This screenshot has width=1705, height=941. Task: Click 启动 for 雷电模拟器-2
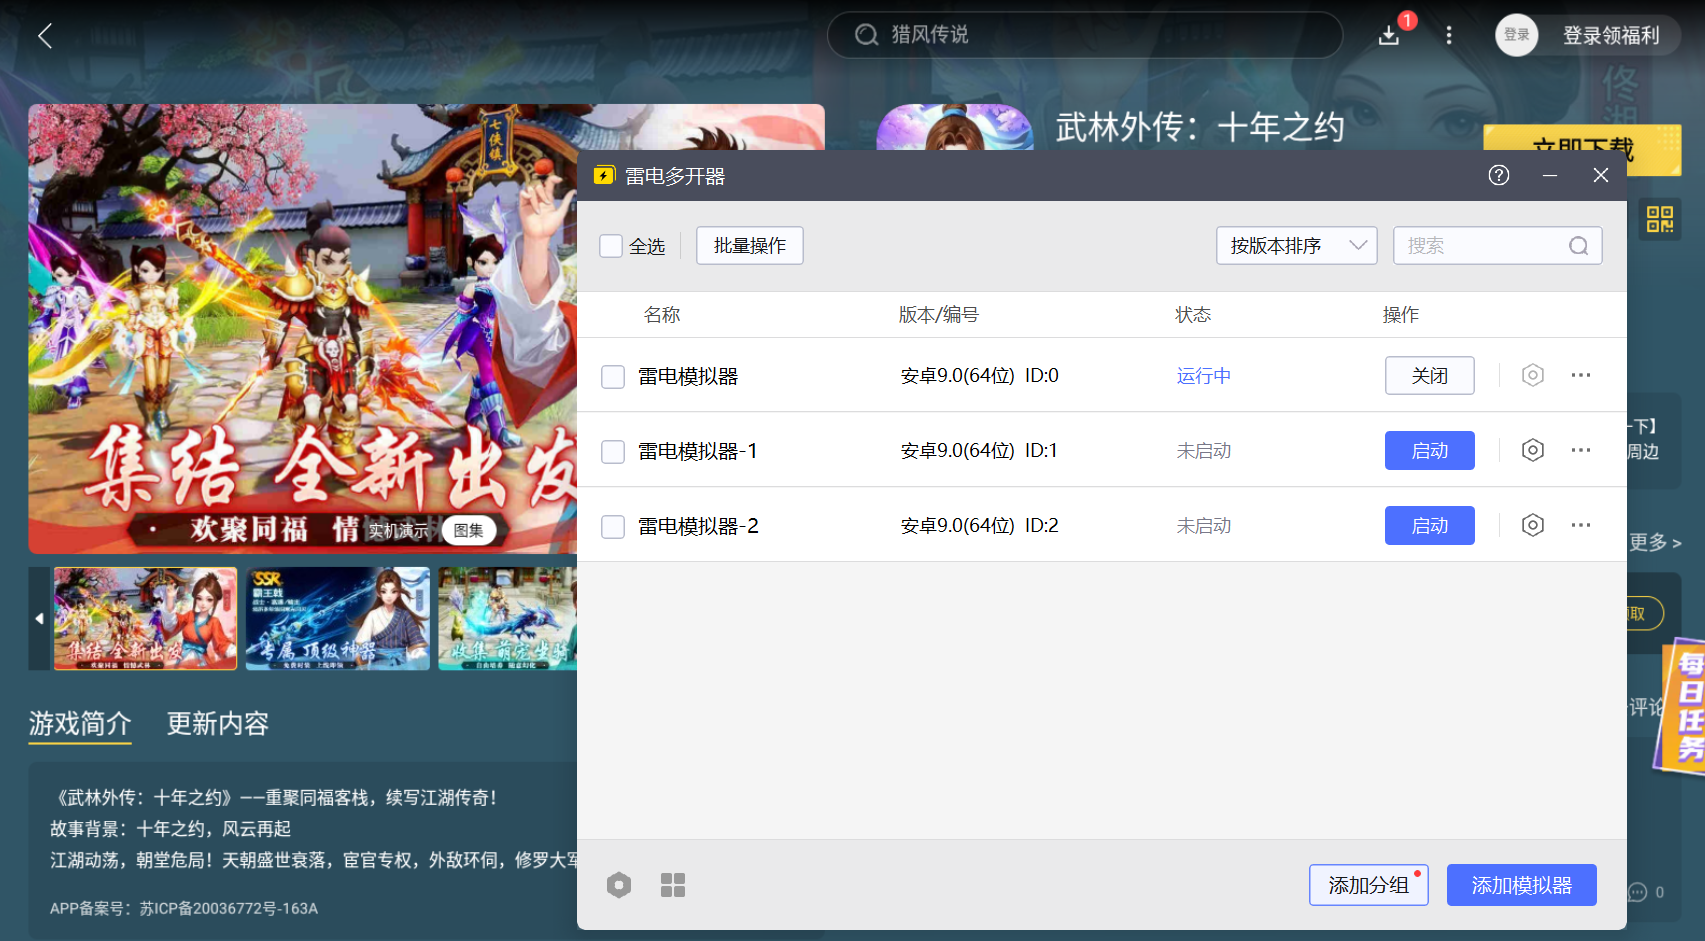(1429, 525)
